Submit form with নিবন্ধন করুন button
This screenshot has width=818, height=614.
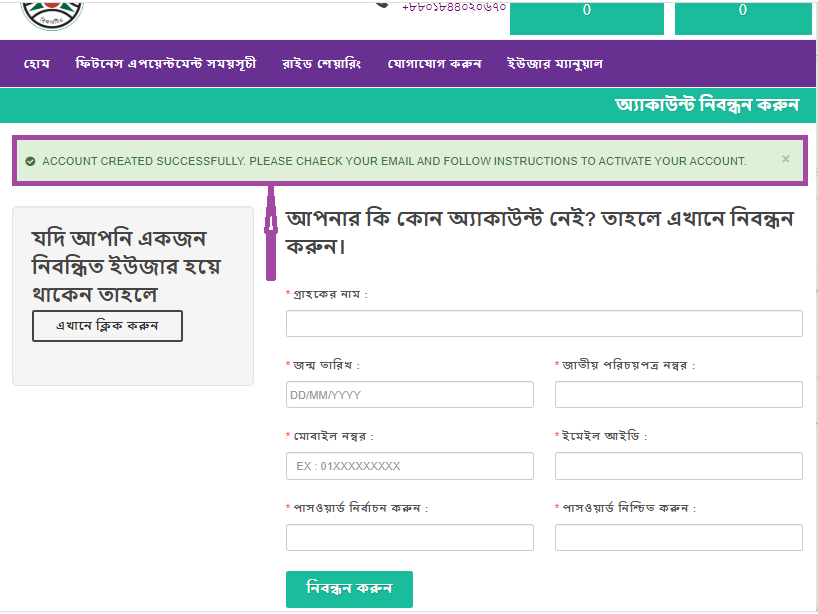pyautogui.click(x=349, y=588)
